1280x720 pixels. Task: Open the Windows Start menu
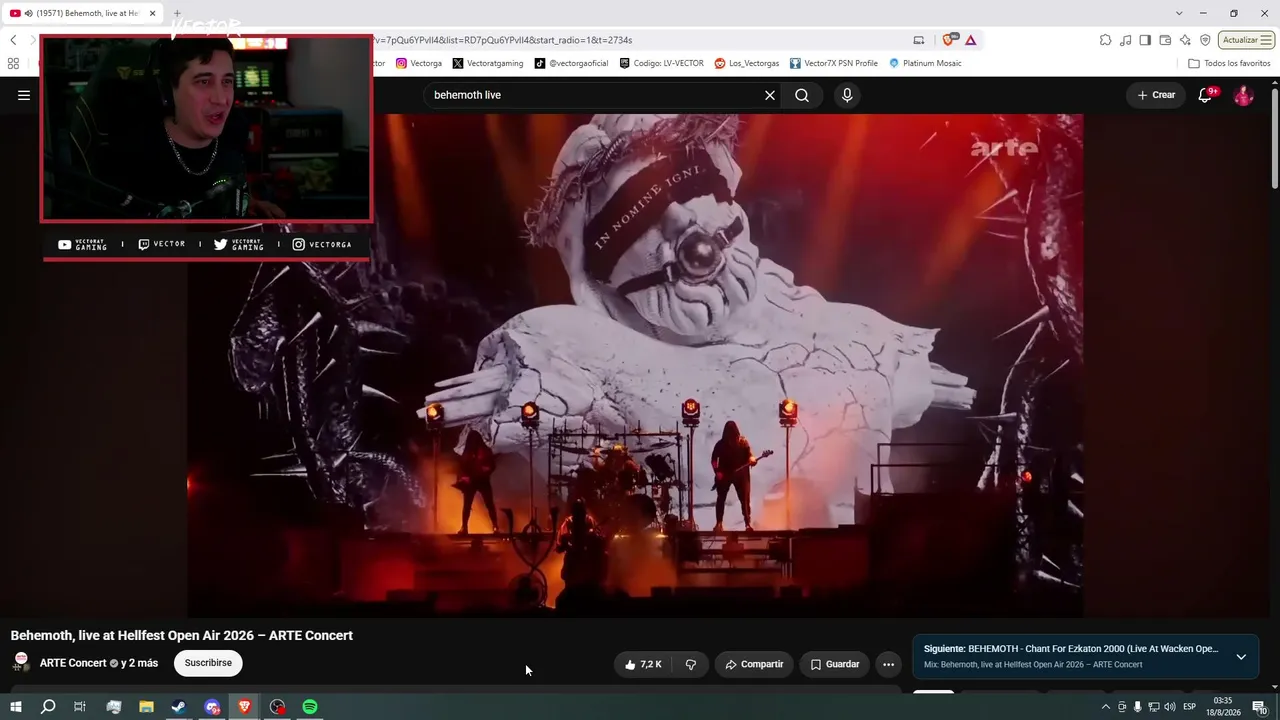click(16, 707)
